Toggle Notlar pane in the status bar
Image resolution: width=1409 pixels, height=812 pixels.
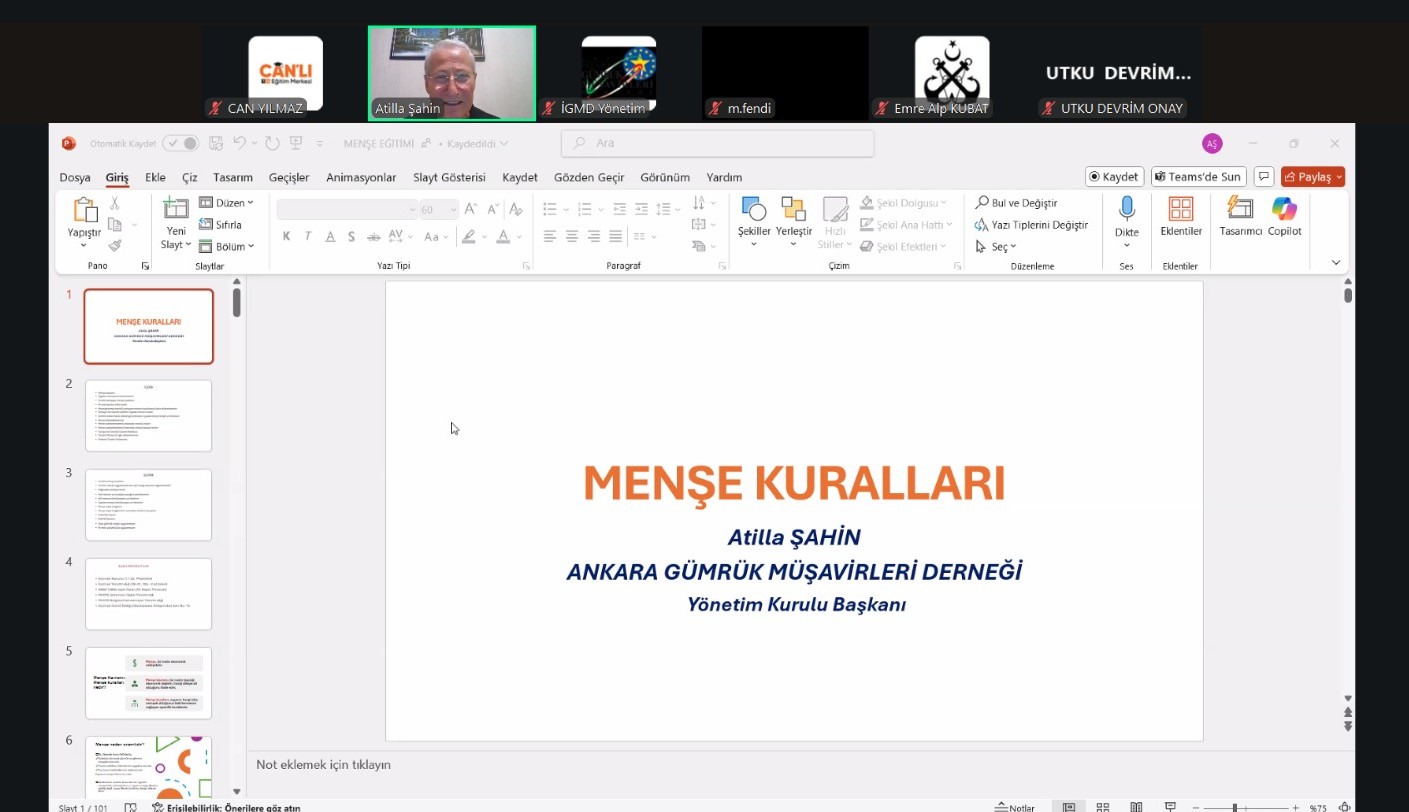[x=1015, y=807]
